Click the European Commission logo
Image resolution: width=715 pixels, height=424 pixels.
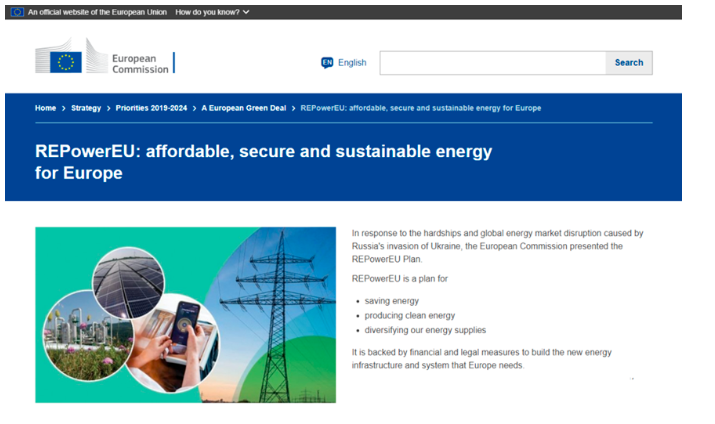pos(104,62)
